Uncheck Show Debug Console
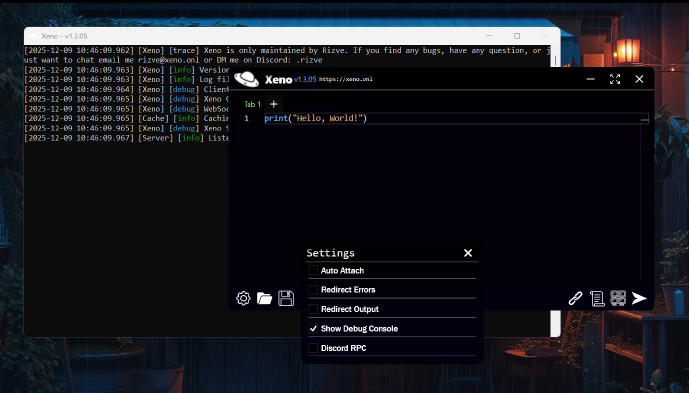 313,328
